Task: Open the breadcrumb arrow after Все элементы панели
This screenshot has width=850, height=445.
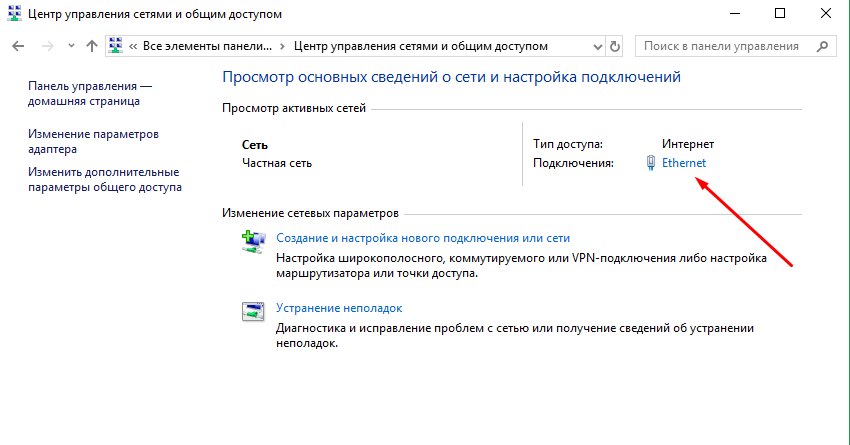Action: tap(282, 47)
